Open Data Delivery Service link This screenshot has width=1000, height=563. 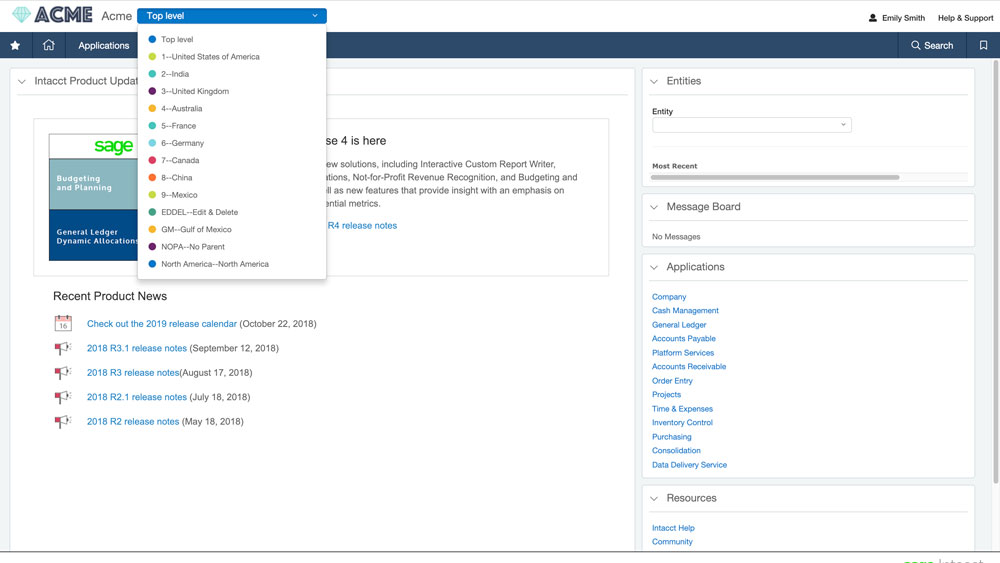(689, 465)
